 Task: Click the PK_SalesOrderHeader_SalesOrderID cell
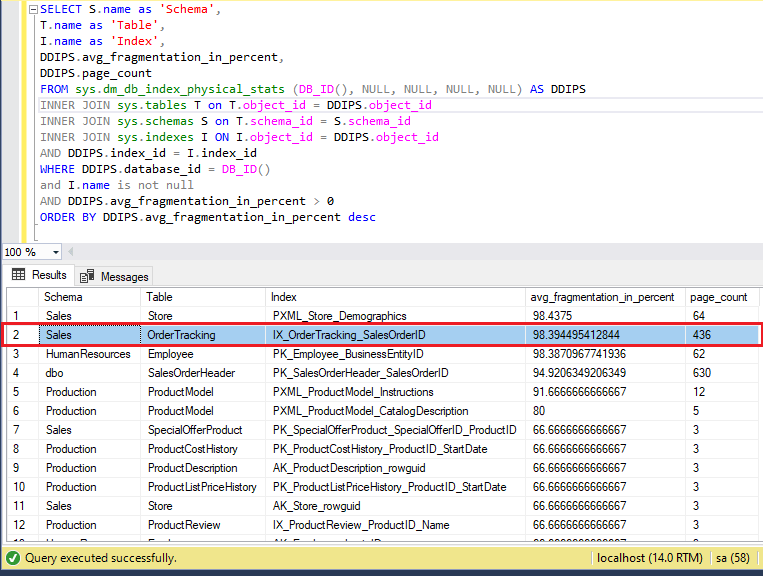click(396, 373)
